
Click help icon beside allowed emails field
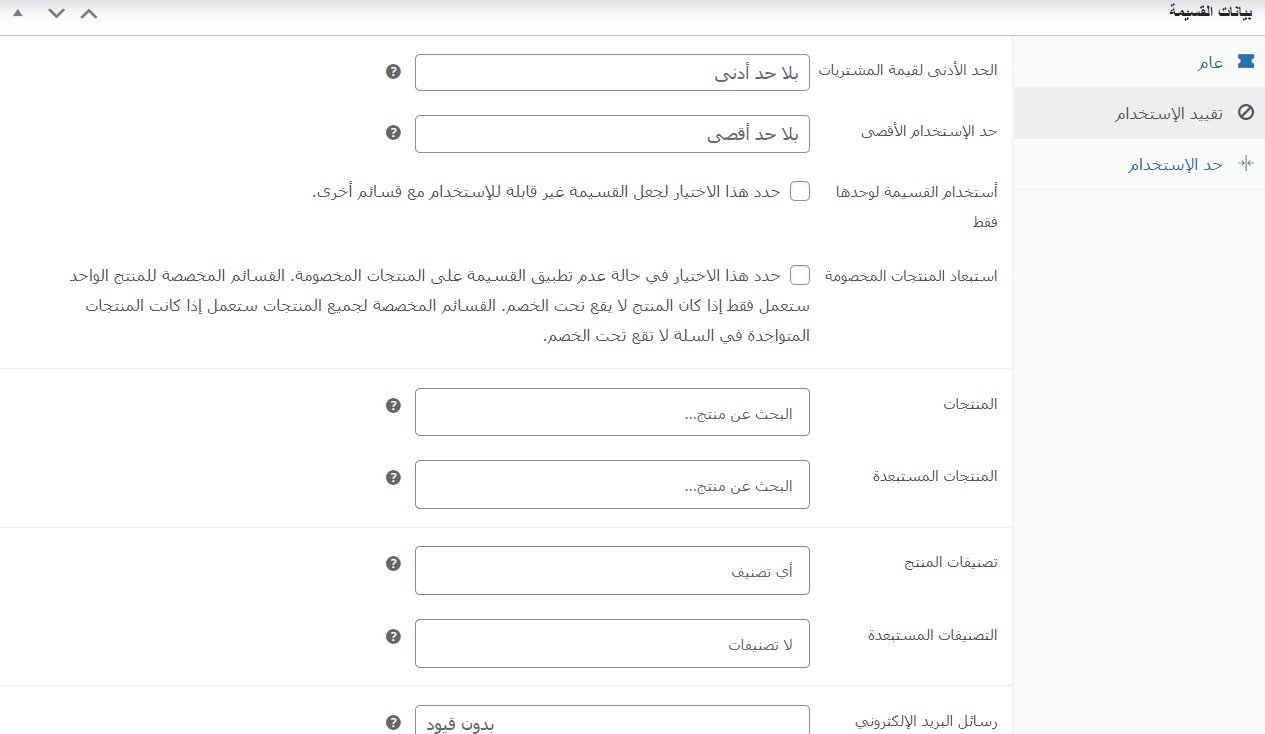(393, 722)
